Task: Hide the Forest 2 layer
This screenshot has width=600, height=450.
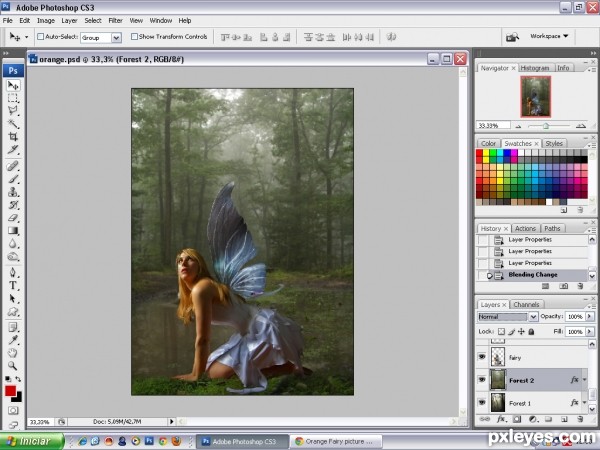Action: click(482, 380)
